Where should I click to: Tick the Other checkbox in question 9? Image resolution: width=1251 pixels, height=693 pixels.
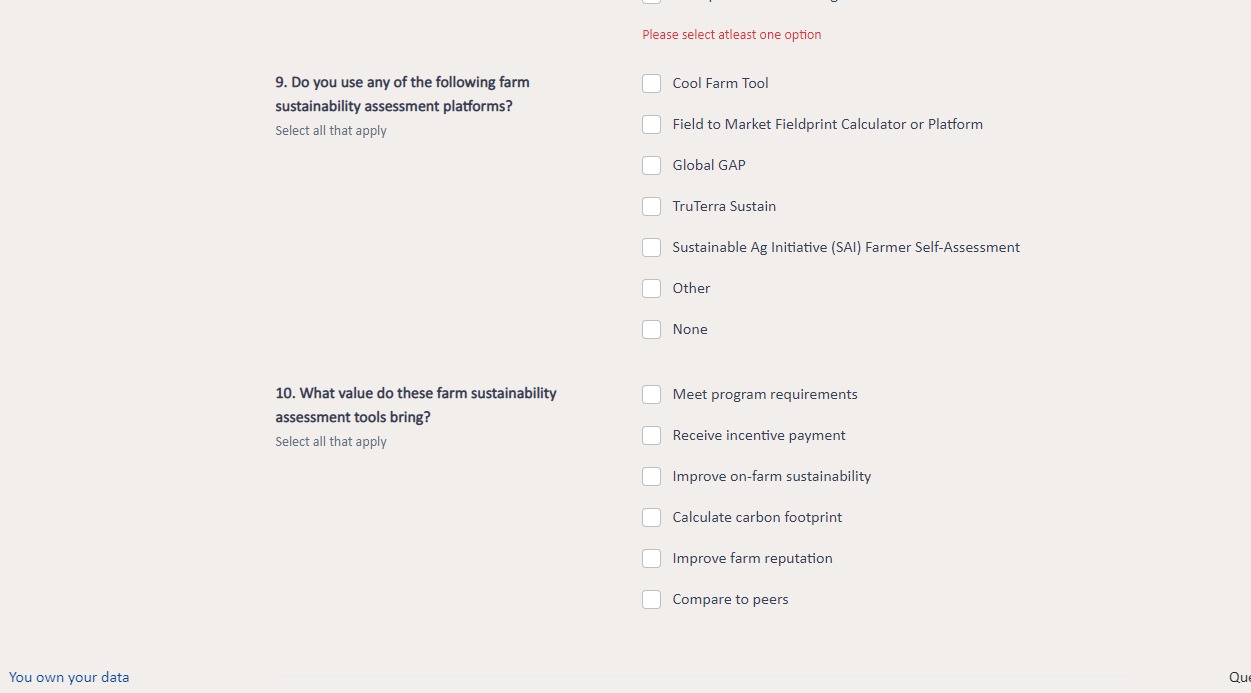(651, 288)
